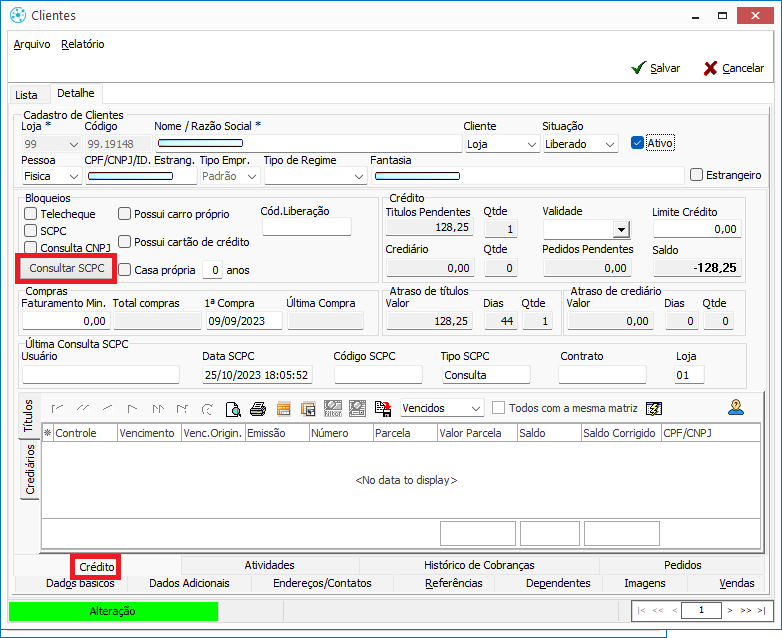Open the Histórico de Cobranças tab
This screenshot has height=638, width=782.
(x=479, y=565)
